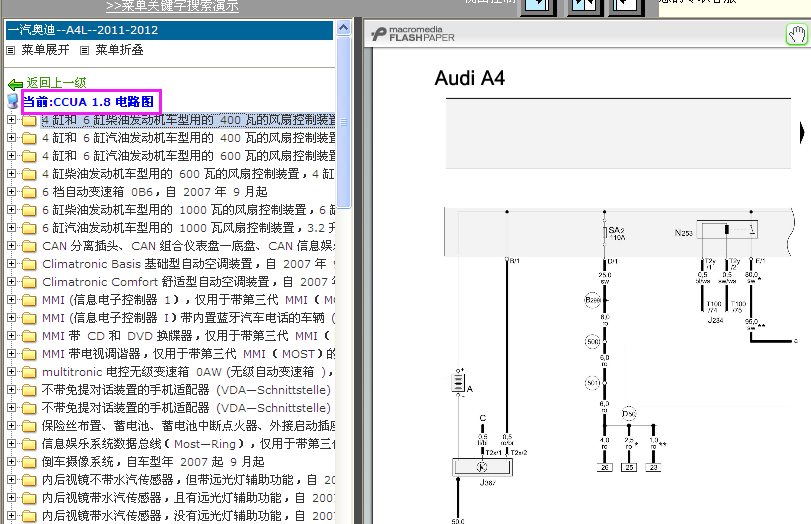Click the J367 component in the diagram
This screenshot has height=524, width=811.
tap(482, 467)
